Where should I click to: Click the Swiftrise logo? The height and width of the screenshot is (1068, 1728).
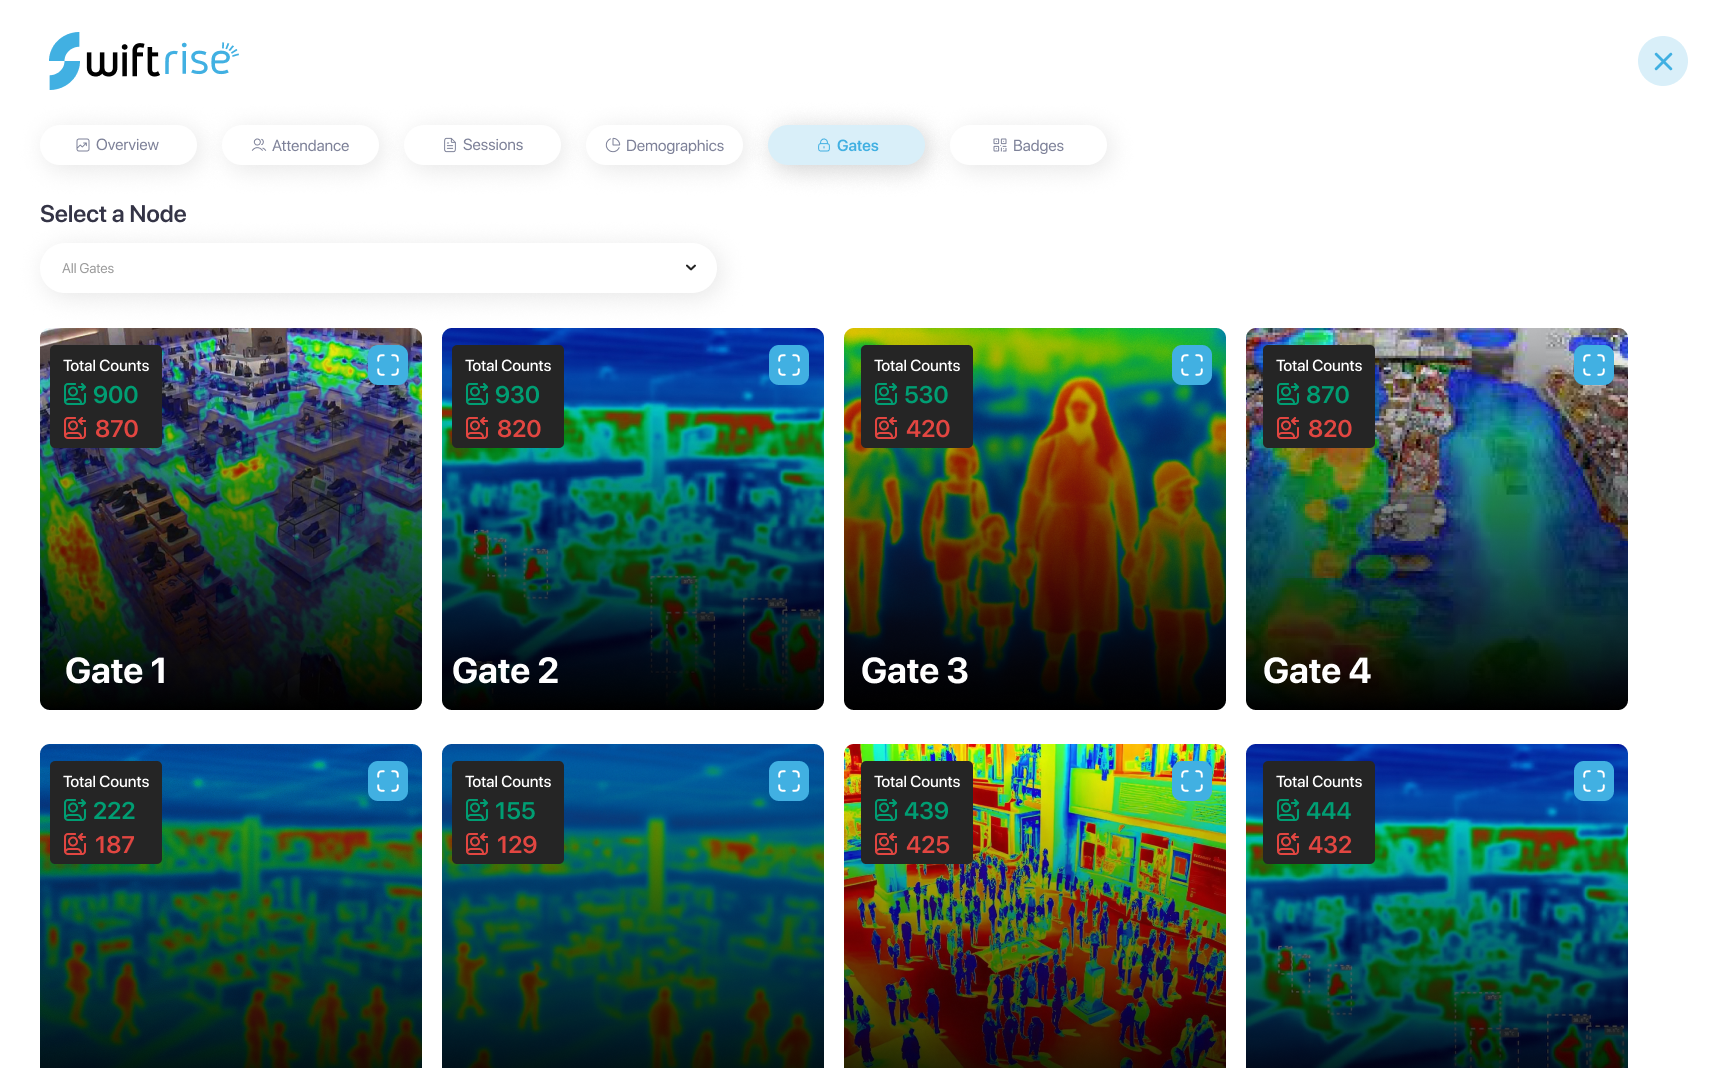pos(143,60)
